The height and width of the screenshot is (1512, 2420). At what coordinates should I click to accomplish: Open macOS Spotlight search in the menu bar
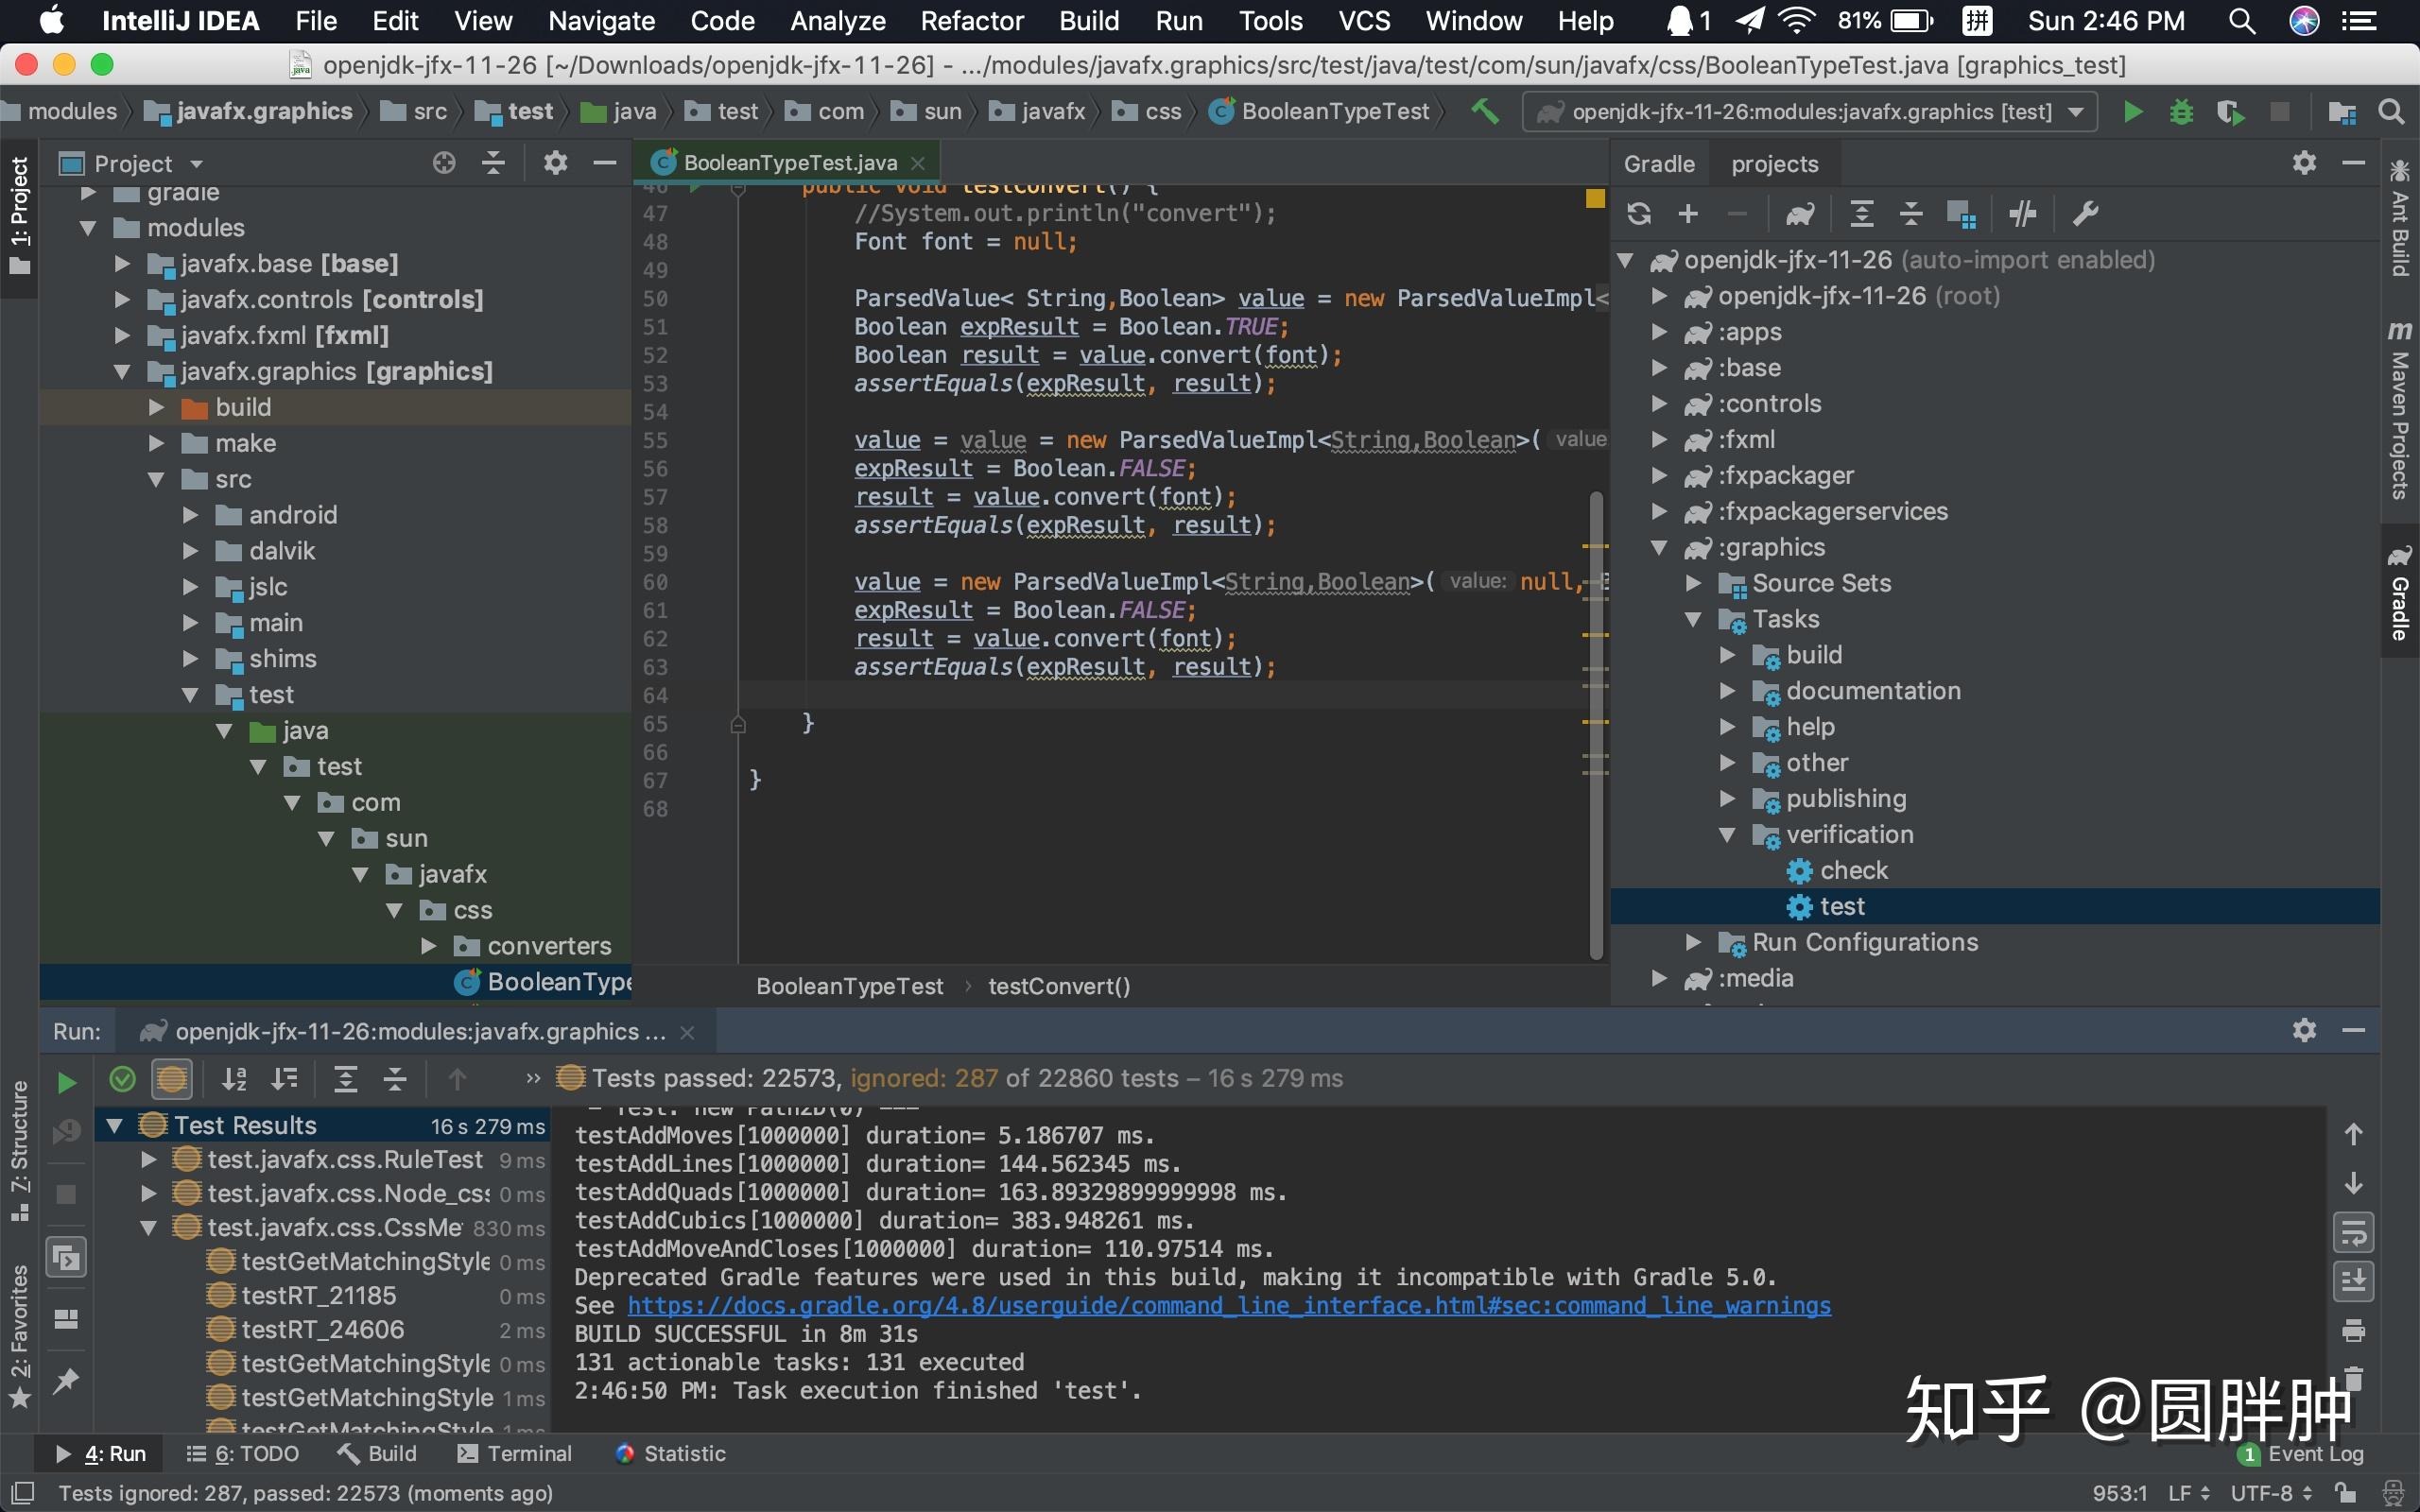[2241, 21]
